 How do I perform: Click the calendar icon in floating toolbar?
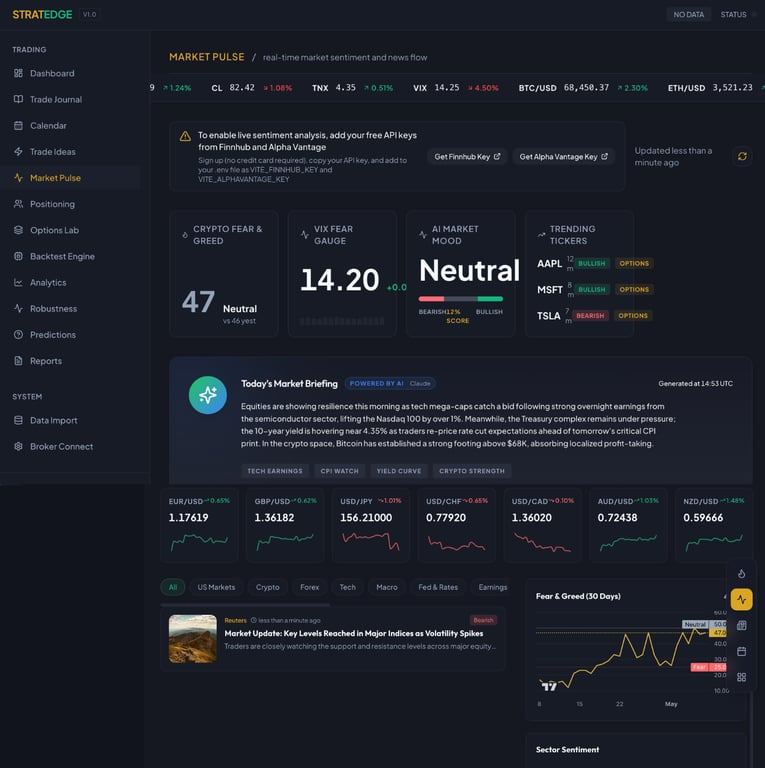tap(741, 651)
